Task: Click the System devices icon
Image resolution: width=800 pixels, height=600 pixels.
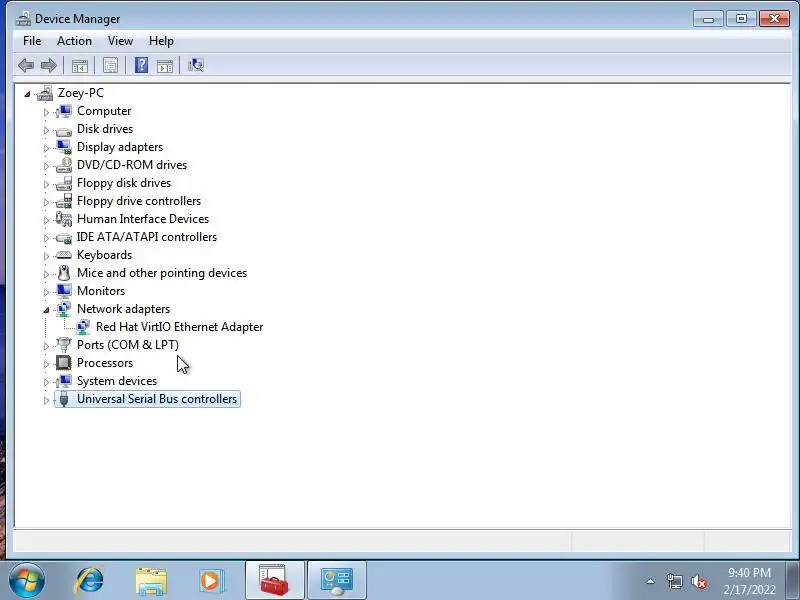Action: (x=64, y=381)
